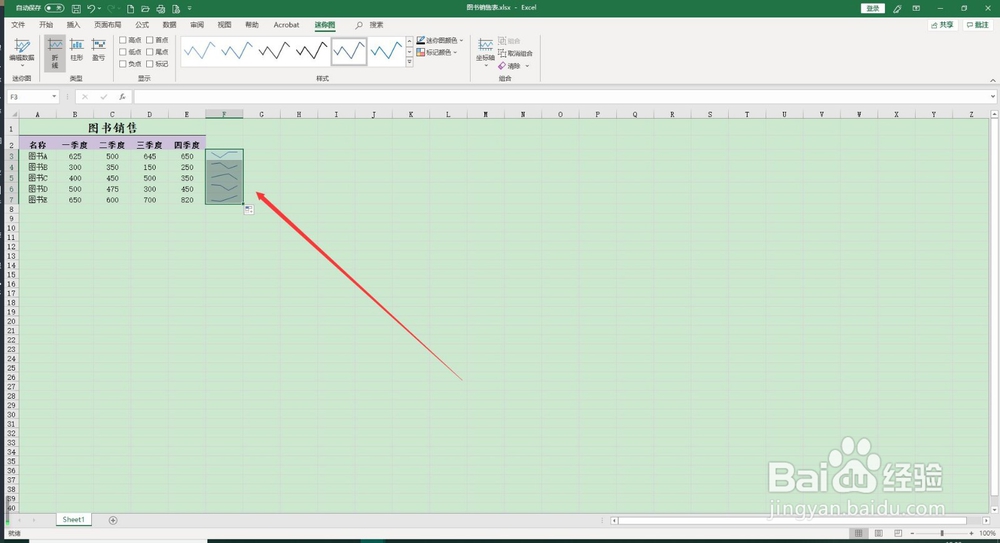Click zoom out minus button
The height and width of the screenshot is (543, 1000).
tap(913, 533)
